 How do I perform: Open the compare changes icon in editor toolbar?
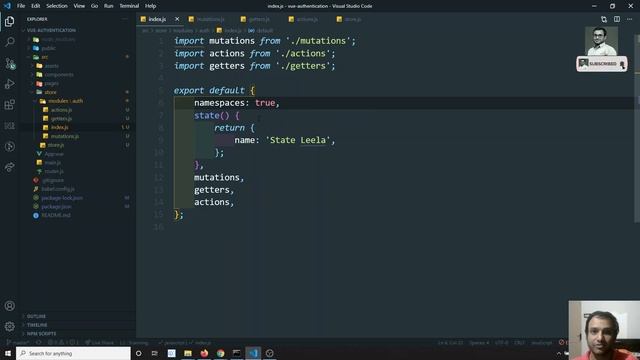click(604, 19)
